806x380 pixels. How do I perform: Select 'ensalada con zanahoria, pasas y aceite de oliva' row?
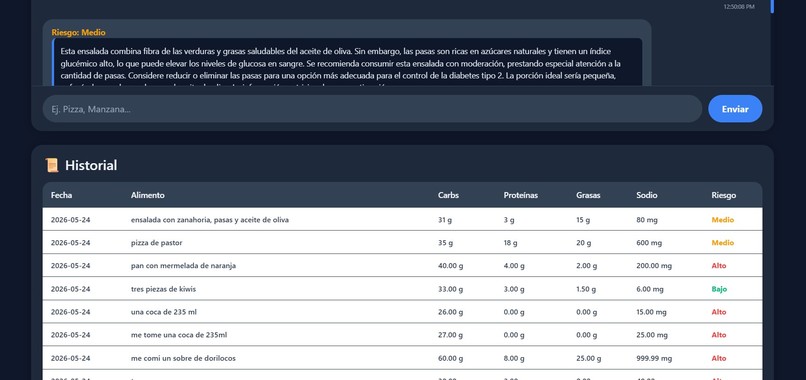click(402, 220)
